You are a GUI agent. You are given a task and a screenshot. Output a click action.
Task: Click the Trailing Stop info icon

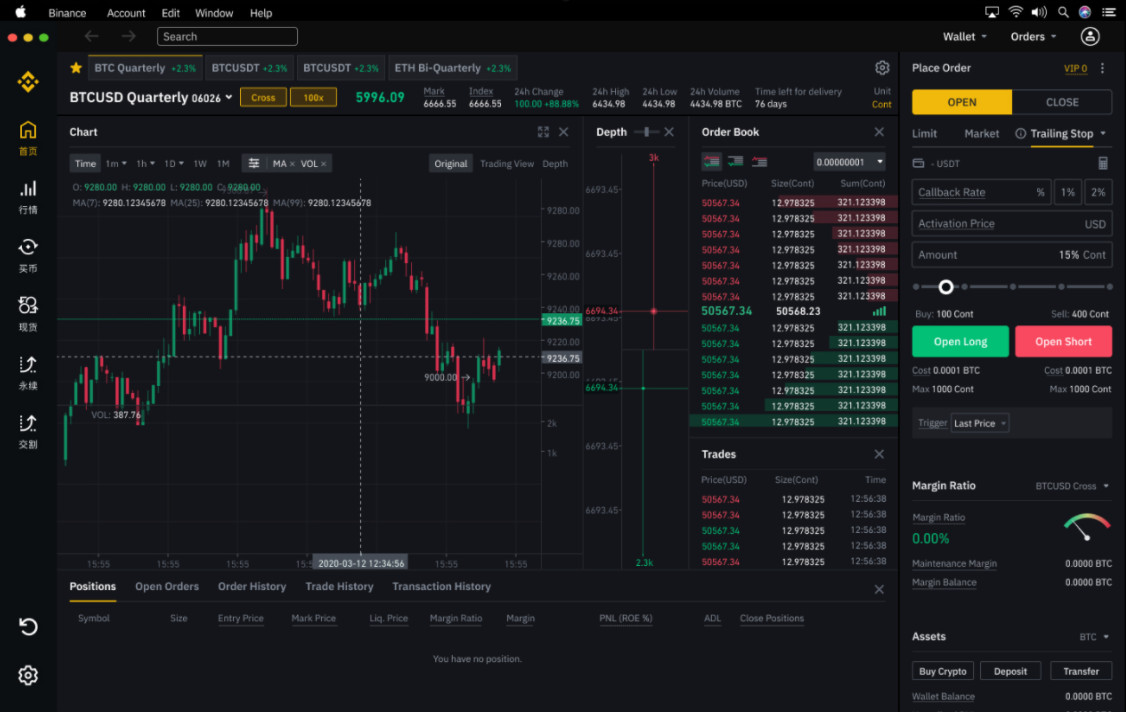tap(1020, 134)
